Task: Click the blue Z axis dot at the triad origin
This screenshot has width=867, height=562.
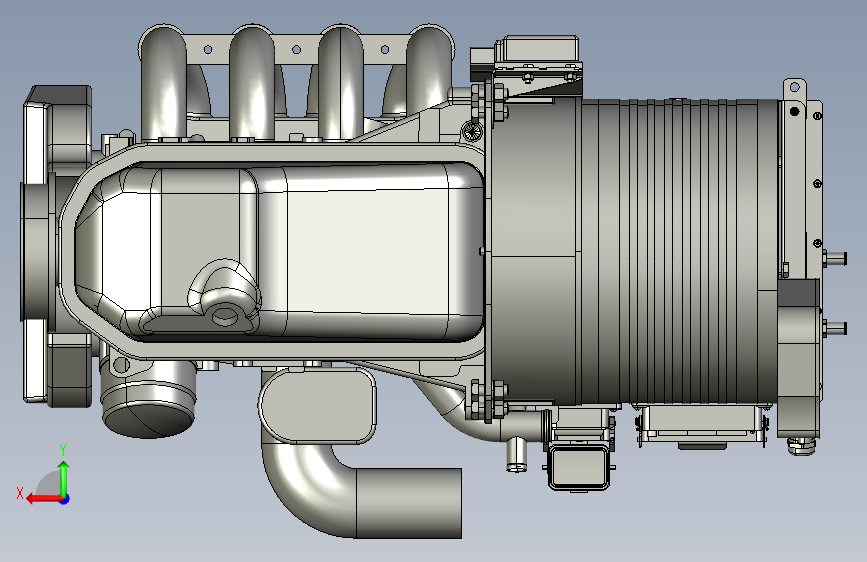Action: click(x=65, y=499)
